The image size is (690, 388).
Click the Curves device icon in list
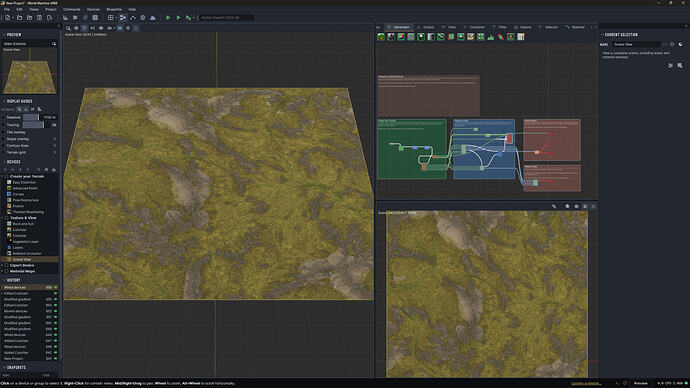tap(9, 194)
